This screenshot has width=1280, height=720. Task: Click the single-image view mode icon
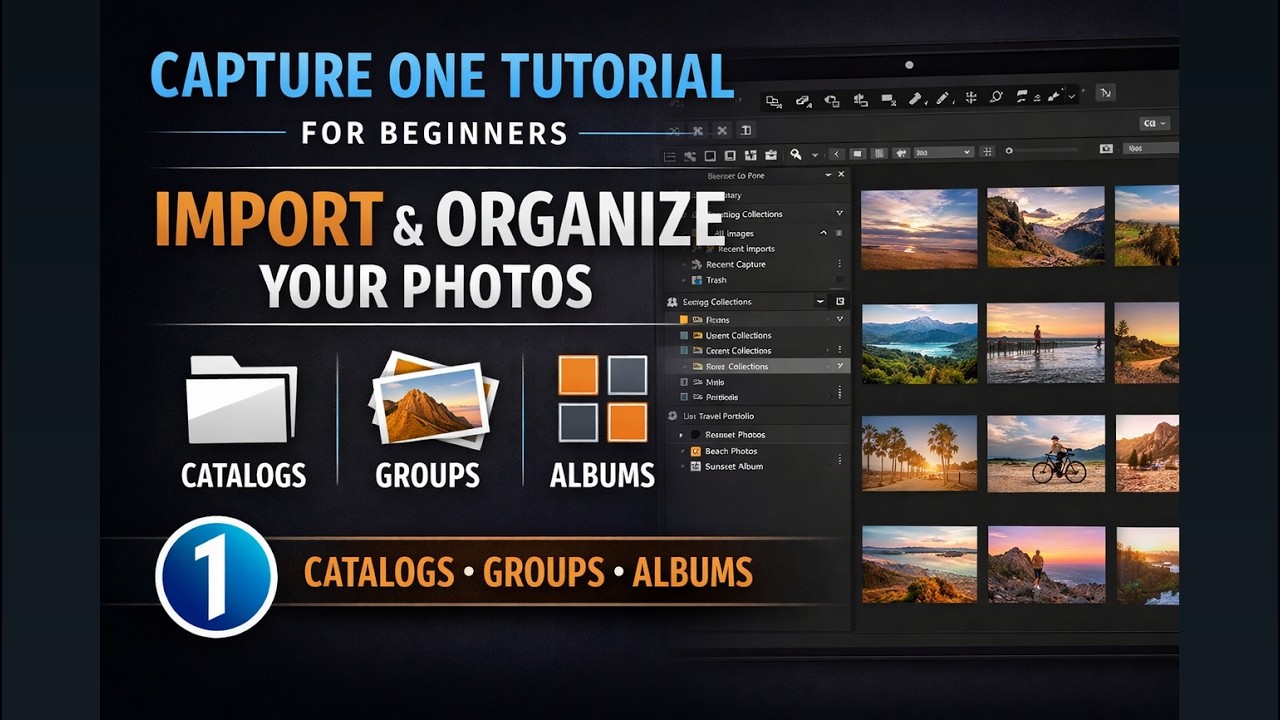click(858, 154)
